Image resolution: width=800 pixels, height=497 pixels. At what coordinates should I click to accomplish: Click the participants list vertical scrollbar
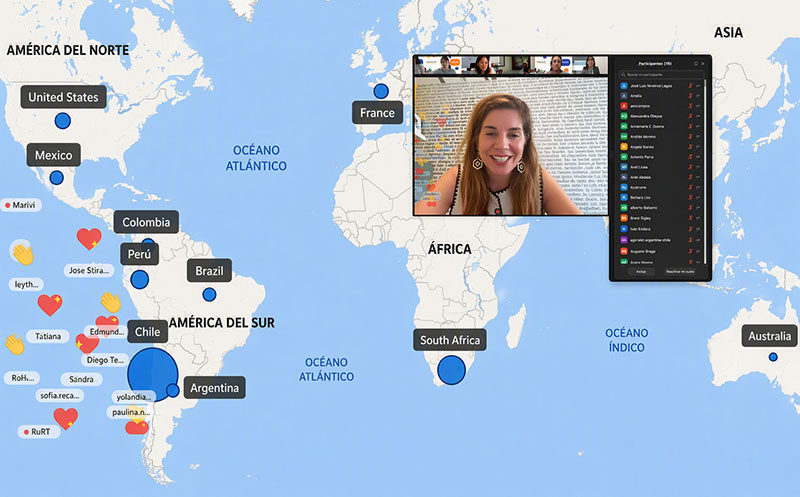point(705,171)
